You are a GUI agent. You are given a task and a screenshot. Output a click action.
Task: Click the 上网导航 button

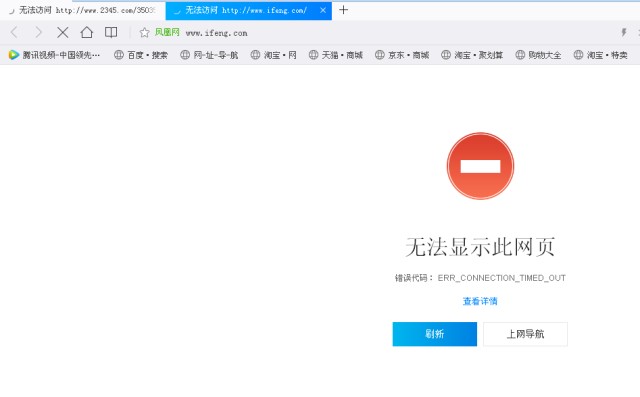coord(525,334)
